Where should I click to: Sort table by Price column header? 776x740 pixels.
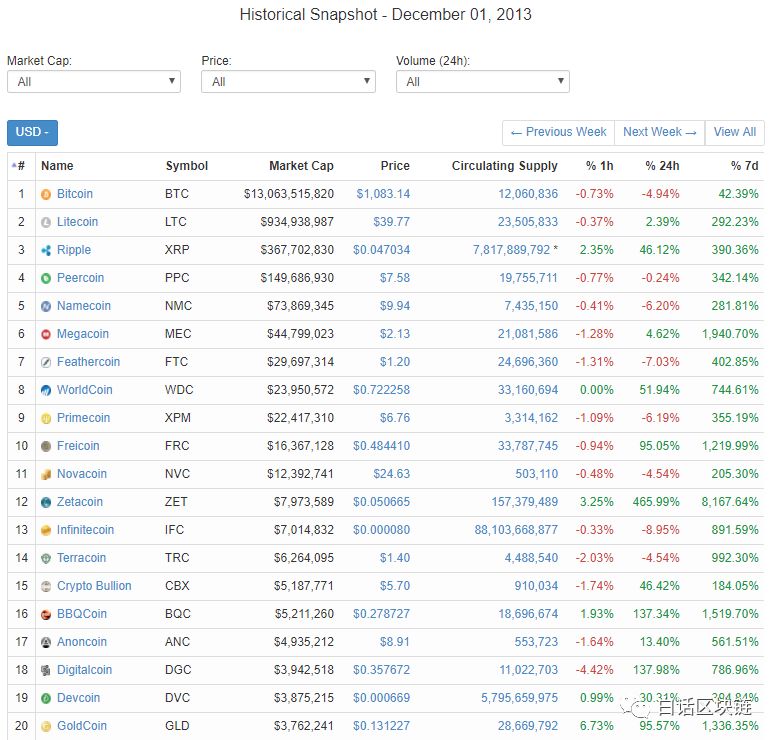click(x=395, y=166)
